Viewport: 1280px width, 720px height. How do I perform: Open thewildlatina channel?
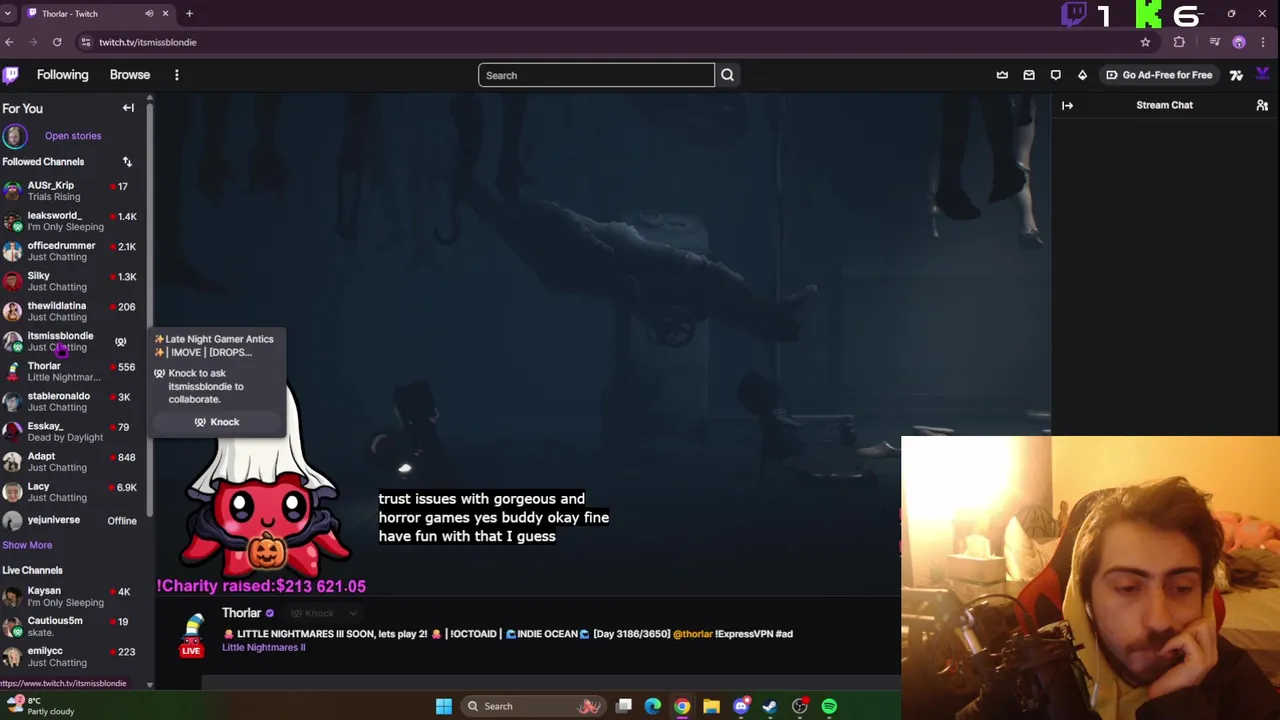[x=73, y=311]
